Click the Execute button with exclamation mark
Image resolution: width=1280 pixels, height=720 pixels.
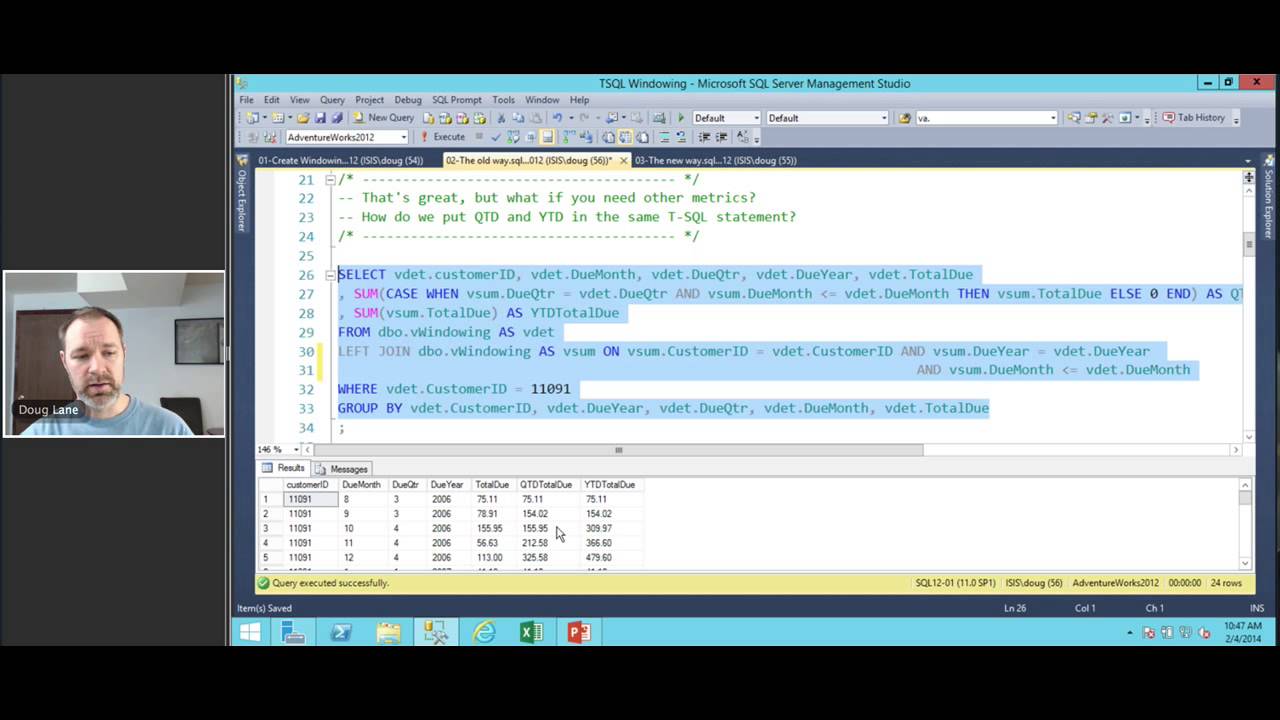(443, 137)
